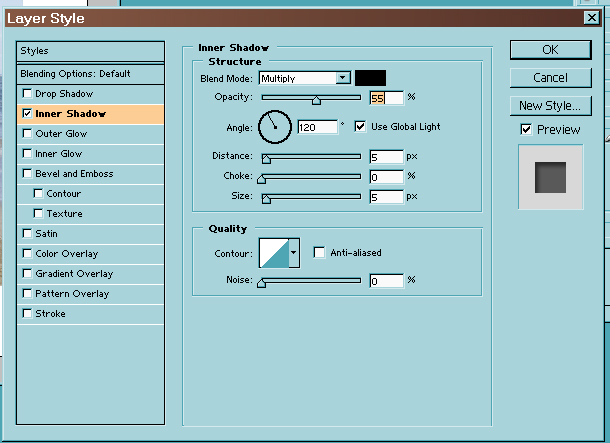Toggle Use Global Light checkbox

click(361, 127)
